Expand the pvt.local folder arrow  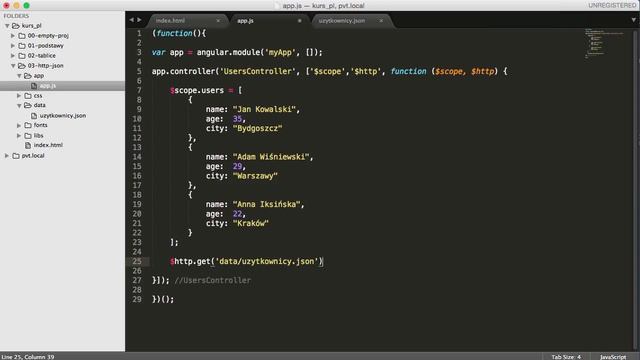click(7, 156)
